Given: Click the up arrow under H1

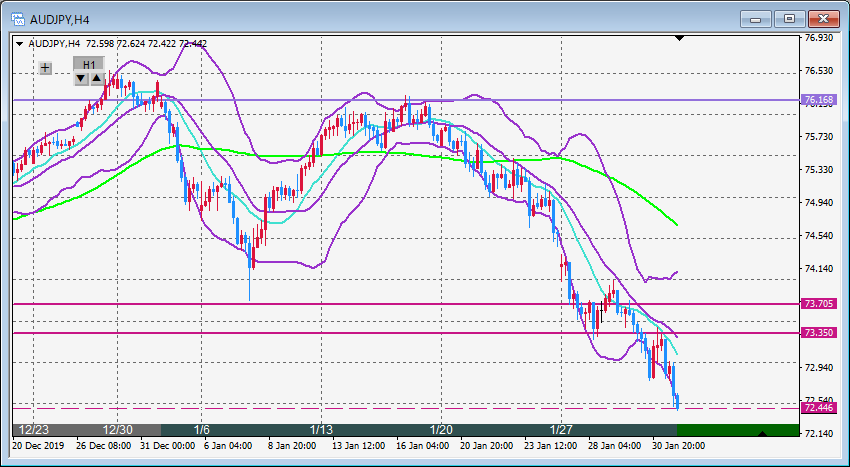Looking at the screenshot, I should pyautogui.click(x=96, y=79).
